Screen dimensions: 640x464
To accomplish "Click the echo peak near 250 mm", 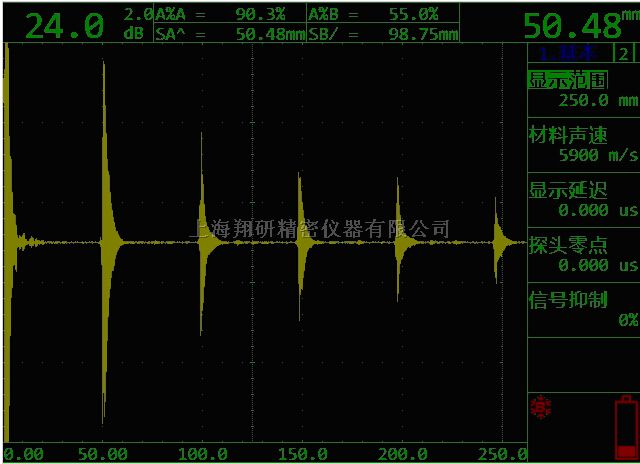I will tap(496, 242).
